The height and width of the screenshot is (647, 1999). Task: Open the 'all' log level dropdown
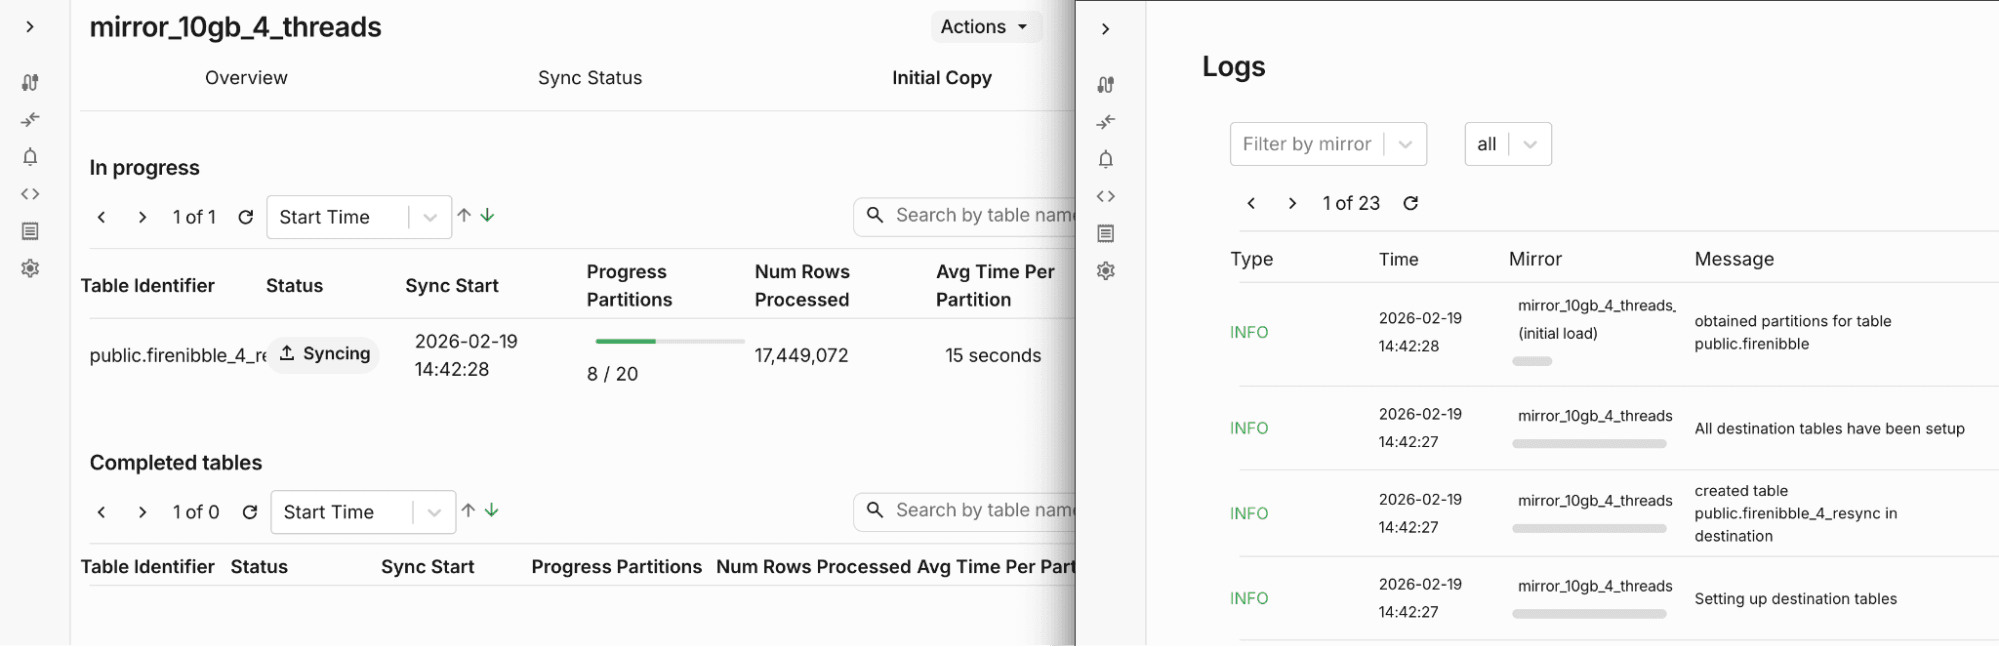click(x=1507, y=144)
